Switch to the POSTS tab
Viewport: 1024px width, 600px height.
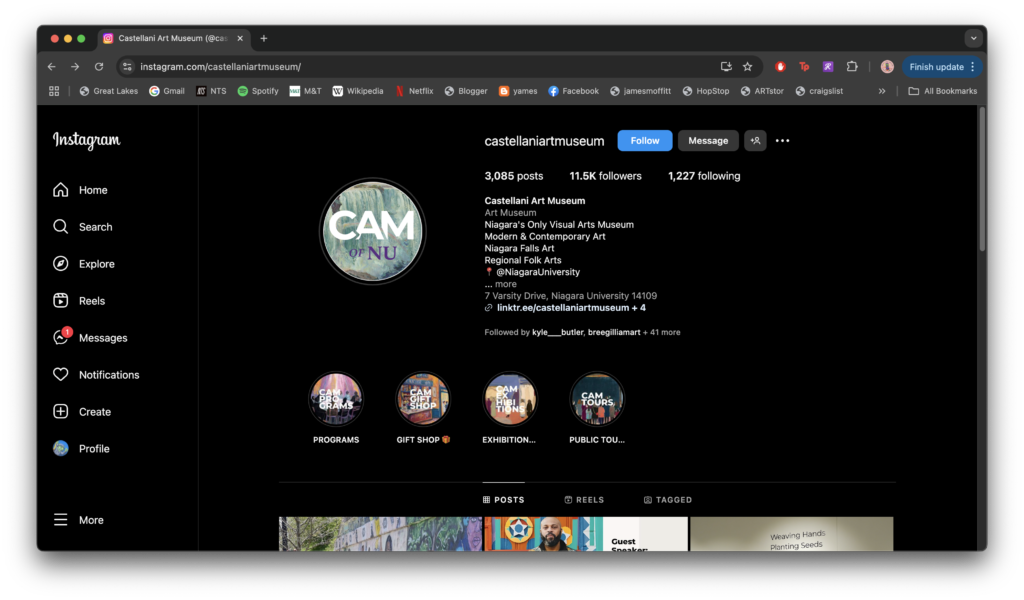pos(504,499)
